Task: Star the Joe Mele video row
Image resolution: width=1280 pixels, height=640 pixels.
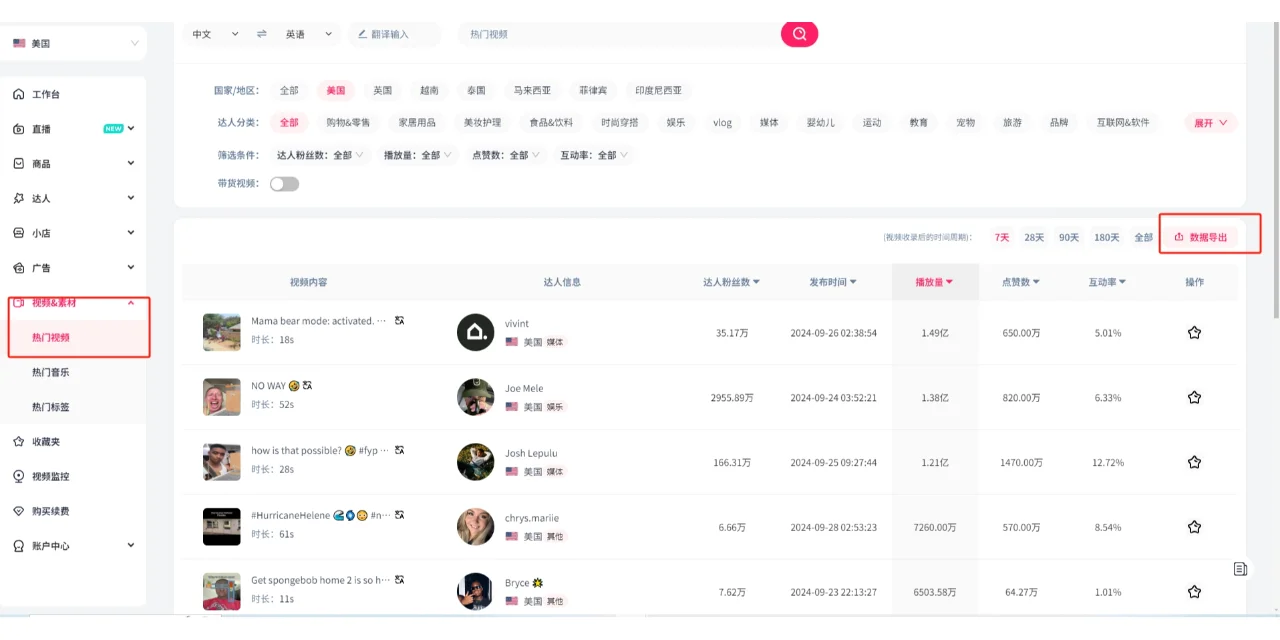Action: (1194, 397)
